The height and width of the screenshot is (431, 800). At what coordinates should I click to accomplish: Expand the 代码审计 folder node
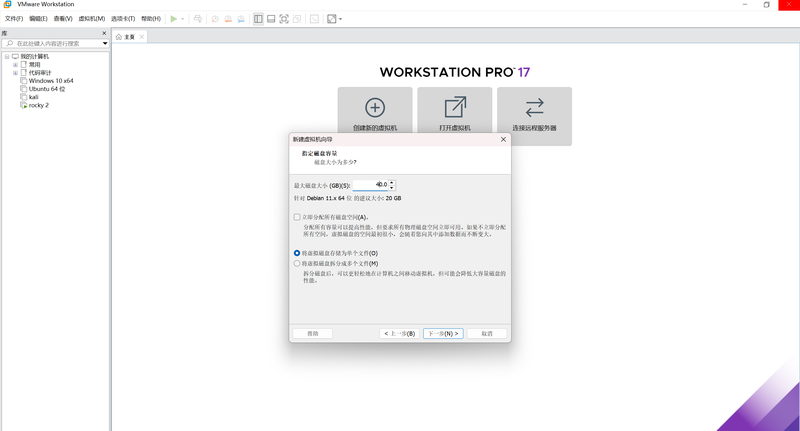[15, 73]
